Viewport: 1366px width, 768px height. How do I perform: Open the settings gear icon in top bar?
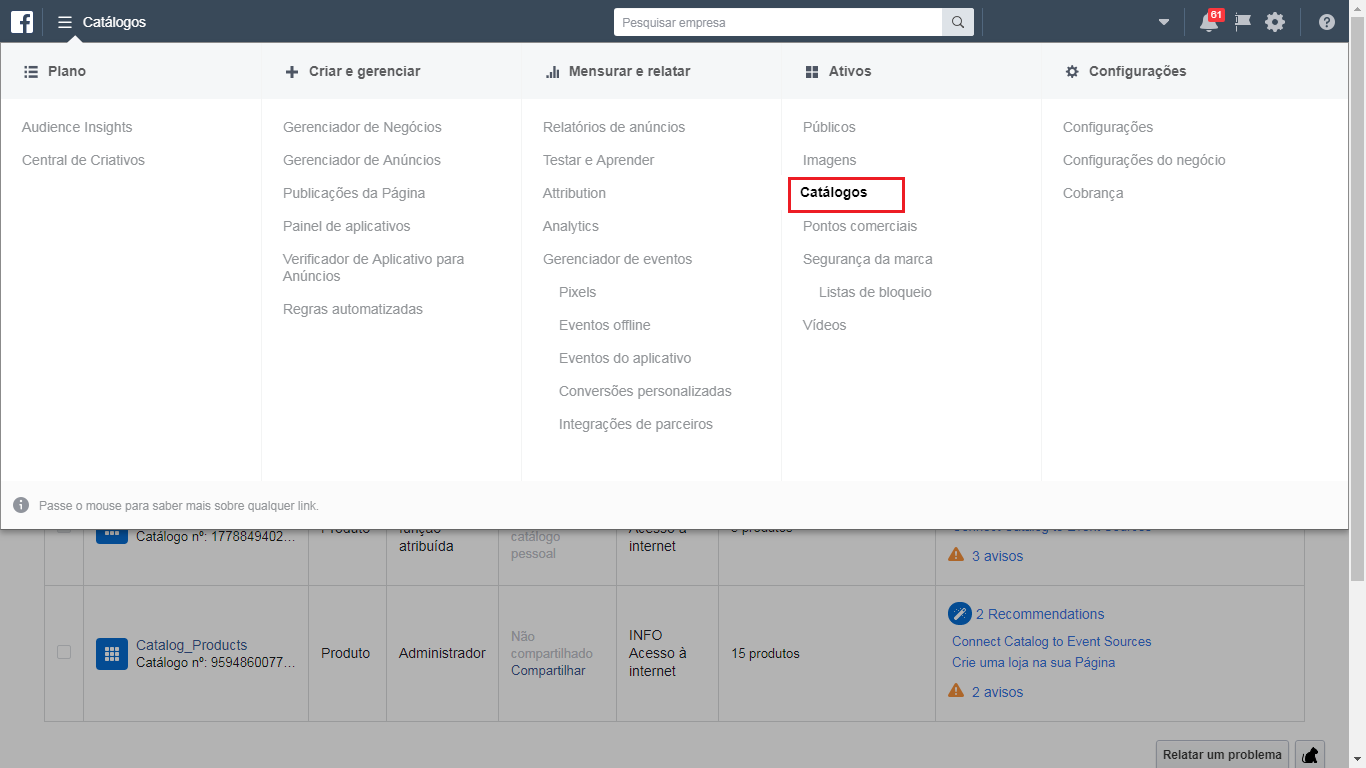click(x=1275, y=22)
